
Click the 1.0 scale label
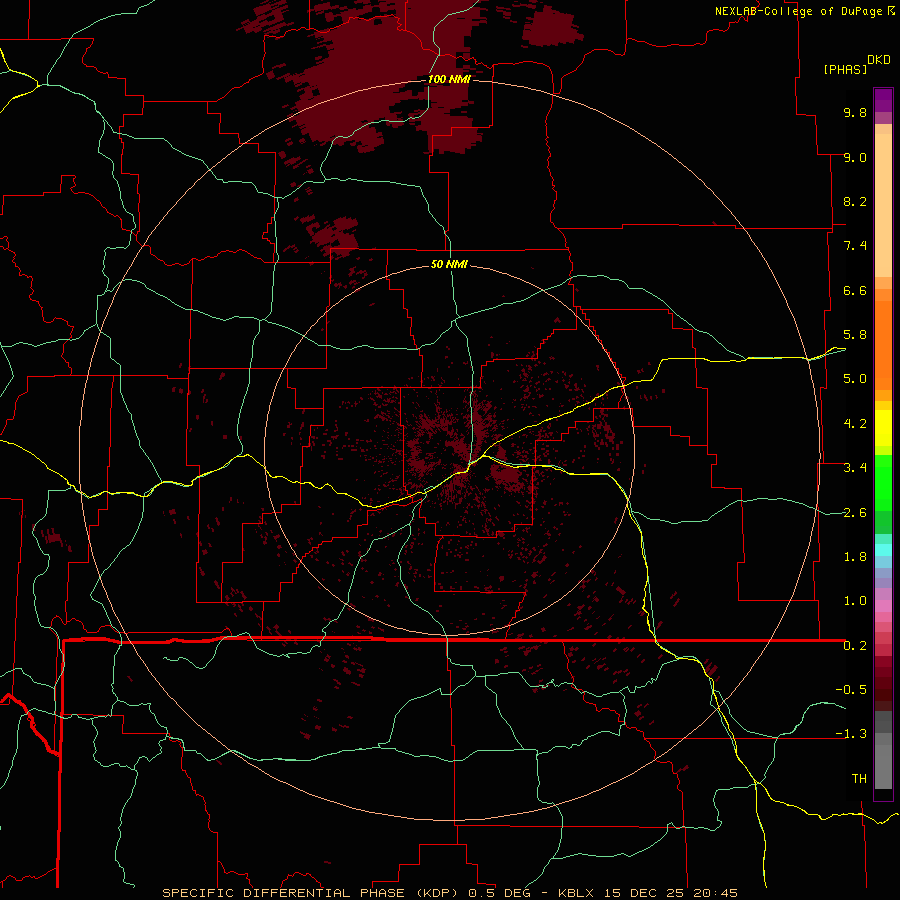pos(855,601)
